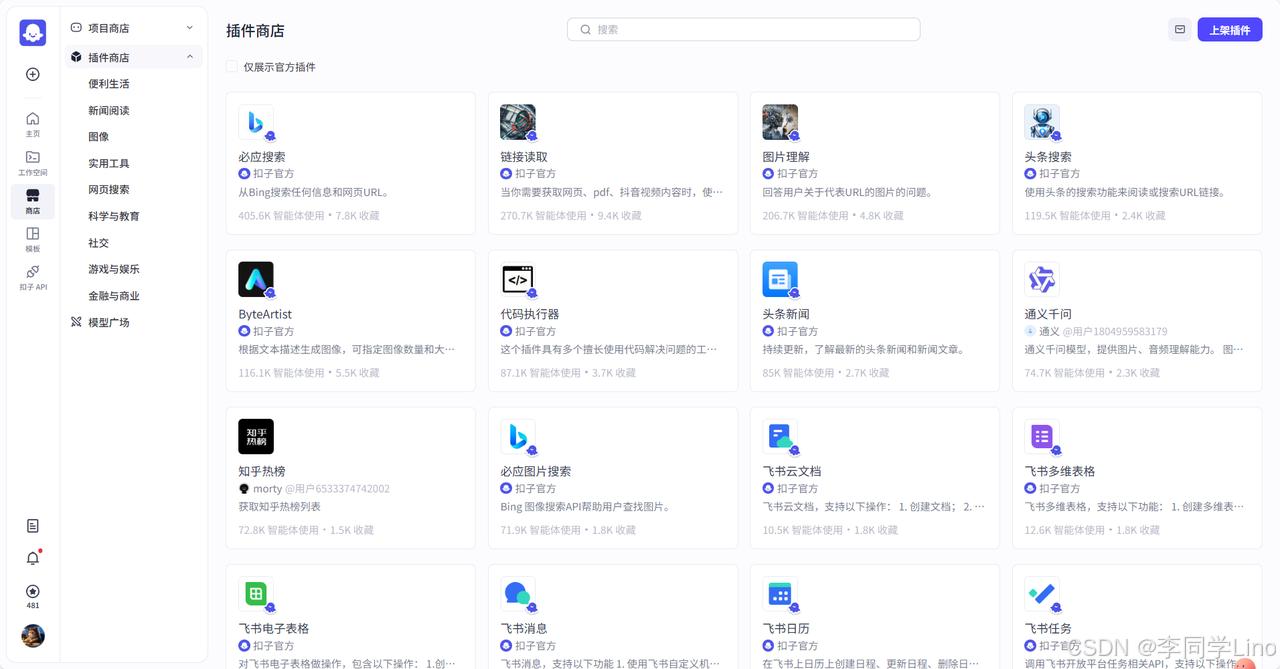1280x669 pixels.
Task: Select the 图像 category
Action: tap(98, 137)
